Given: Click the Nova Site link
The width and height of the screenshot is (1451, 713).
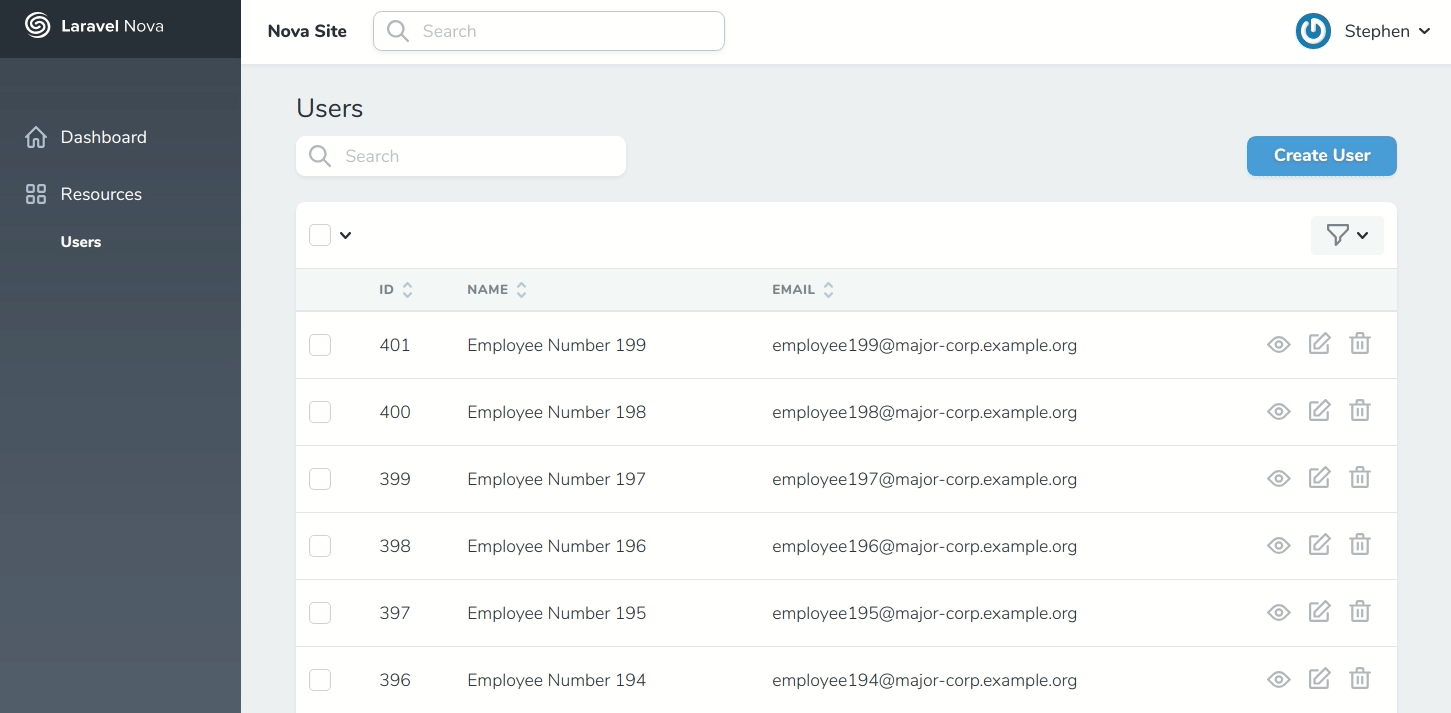Looking at the screenshot, I should click(307, 31).
